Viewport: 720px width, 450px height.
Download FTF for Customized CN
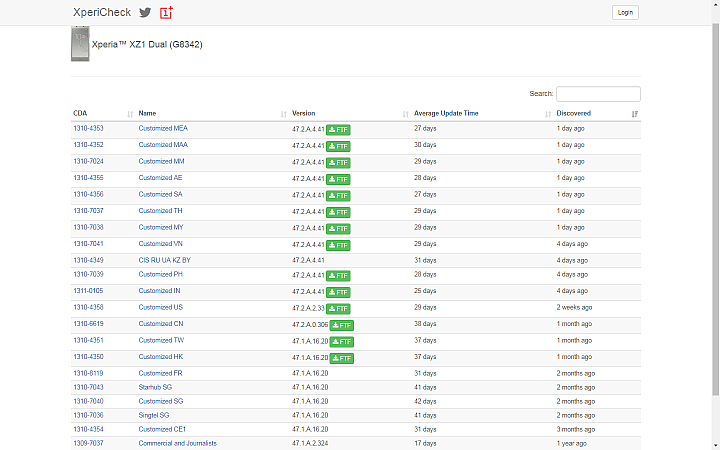tap(342, 326)
